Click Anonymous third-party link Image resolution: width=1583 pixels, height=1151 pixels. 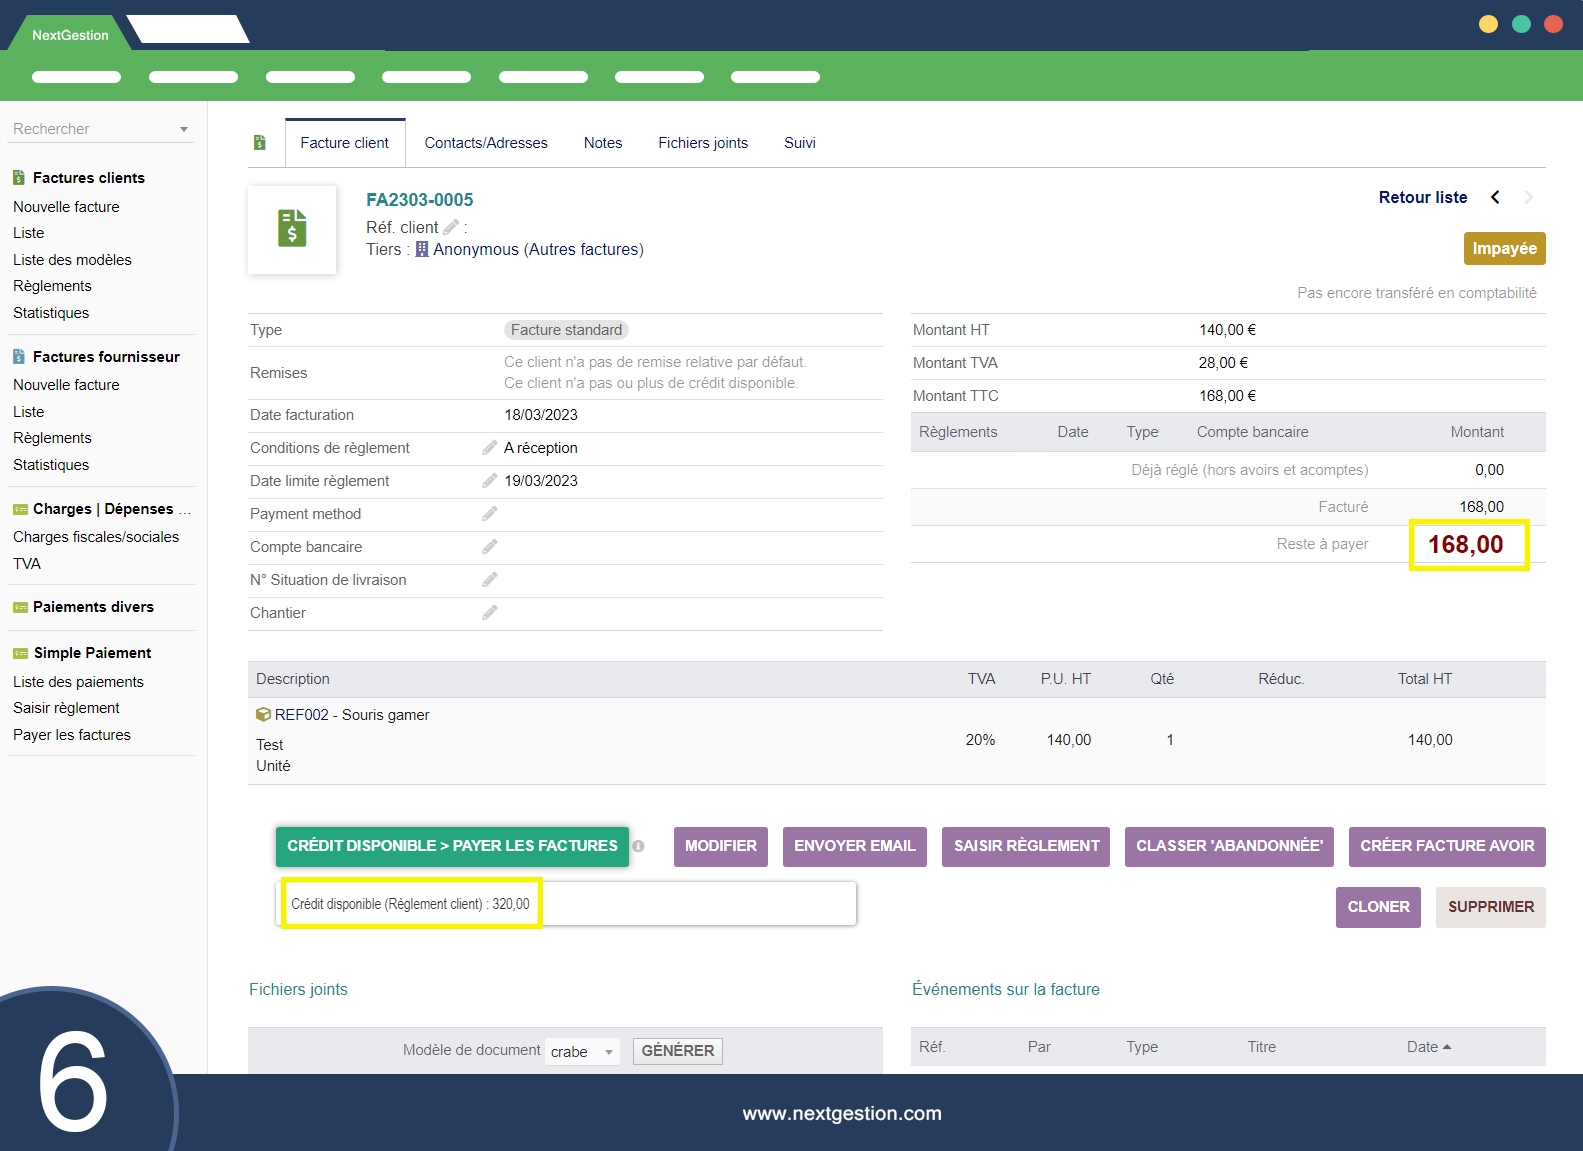click(475, 250)
